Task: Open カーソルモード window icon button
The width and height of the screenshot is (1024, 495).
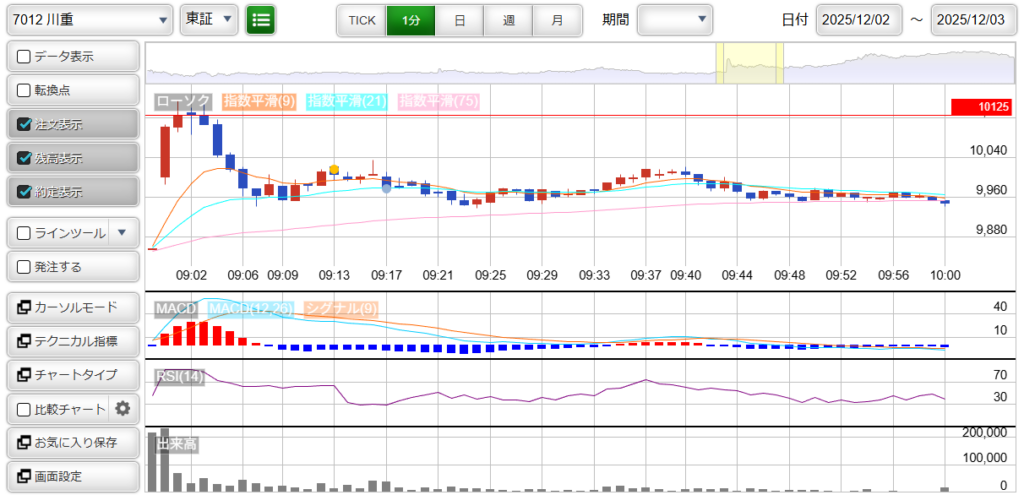Action: click(72, 307)
